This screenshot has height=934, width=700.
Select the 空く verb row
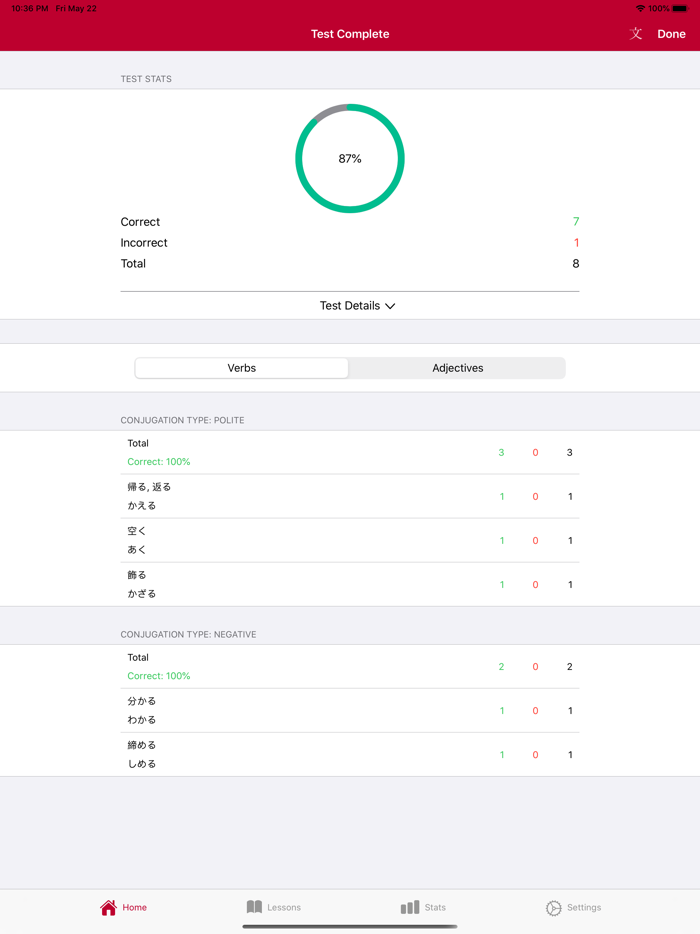click(x=350, y=540)
